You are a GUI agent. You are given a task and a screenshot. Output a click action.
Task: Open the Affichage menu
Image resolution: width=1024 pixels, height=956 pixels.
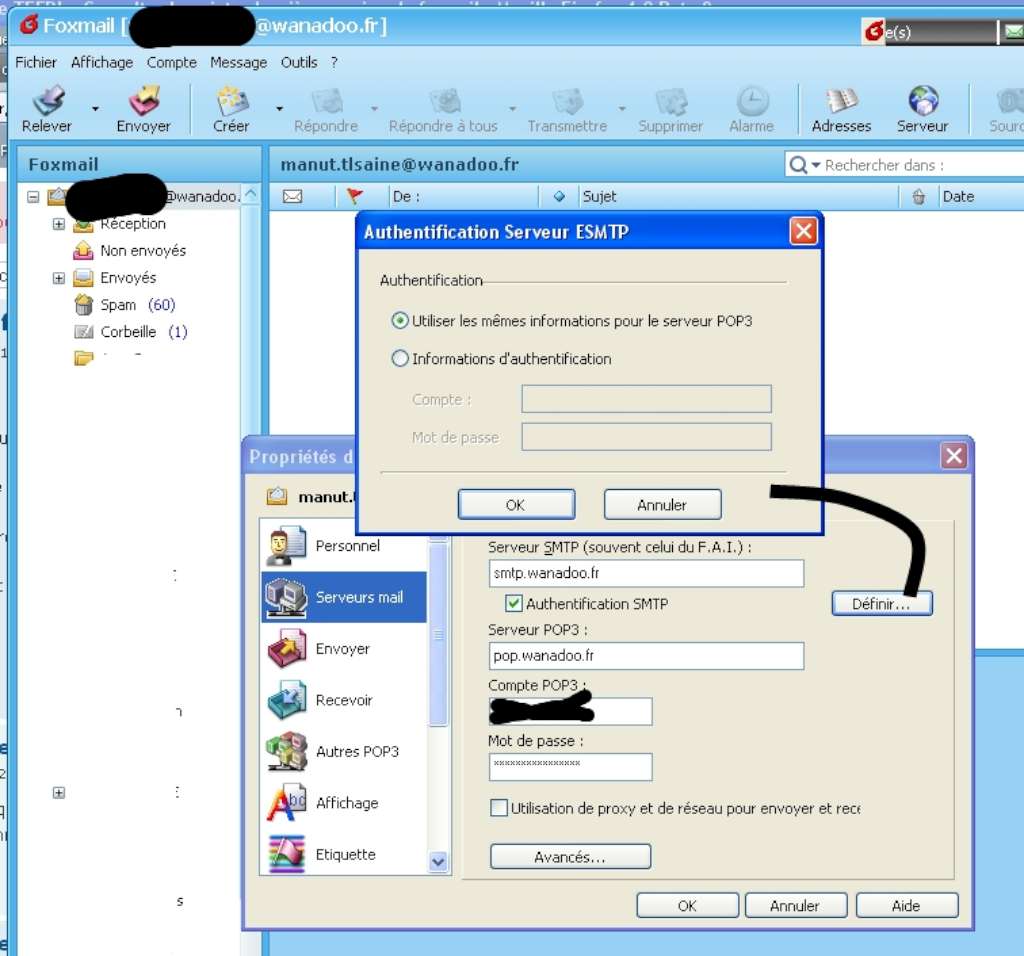pyautogui.click(x=102, y=63)
